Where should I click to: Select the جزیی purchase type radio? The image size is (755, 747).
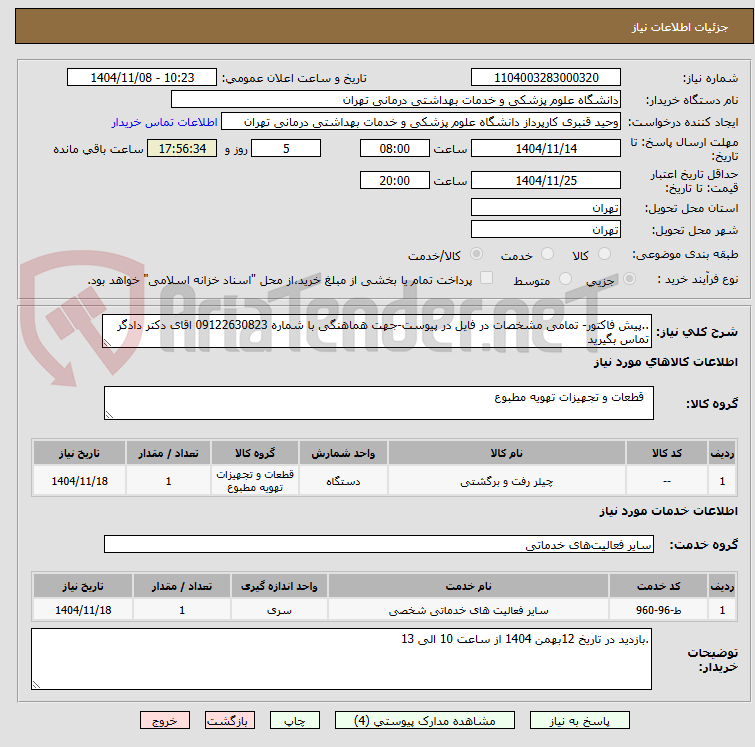[629, 279]
